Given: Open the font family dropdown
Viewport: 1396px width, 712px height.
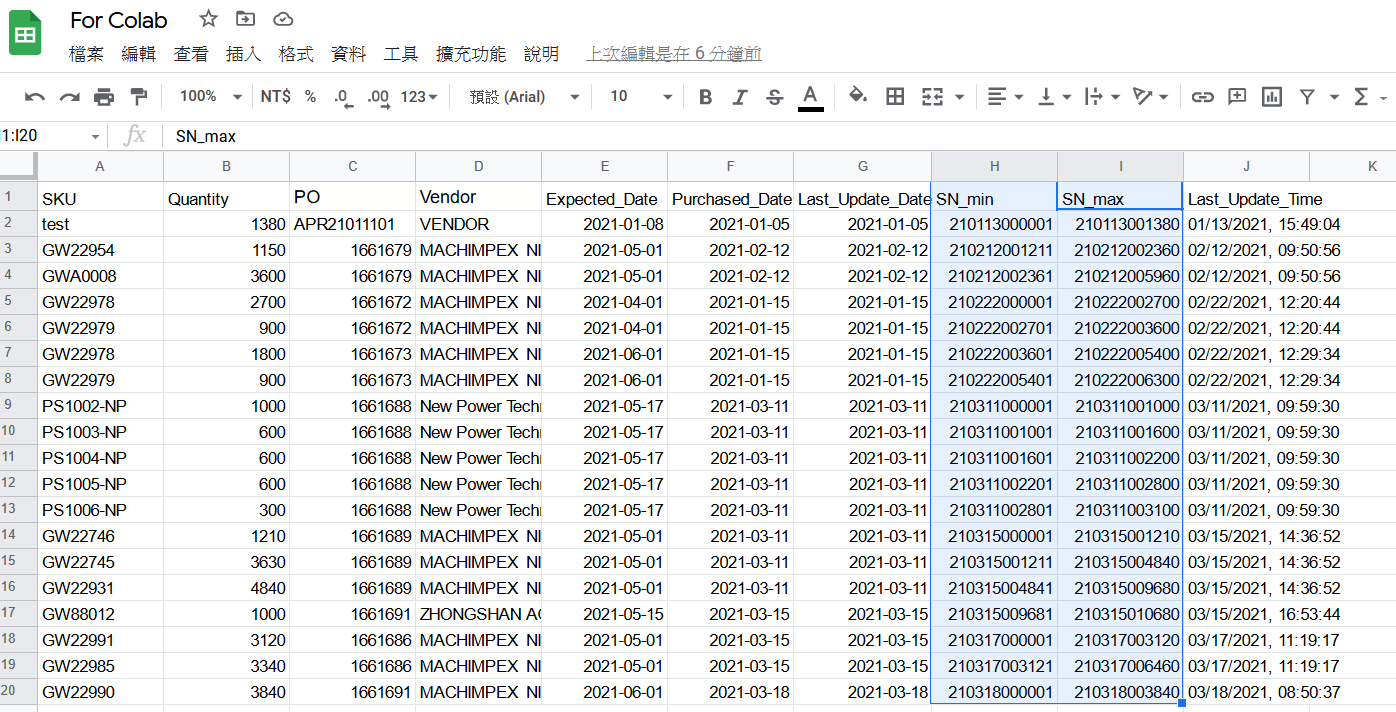Looking at the screenshot, I should coord(520,96).
